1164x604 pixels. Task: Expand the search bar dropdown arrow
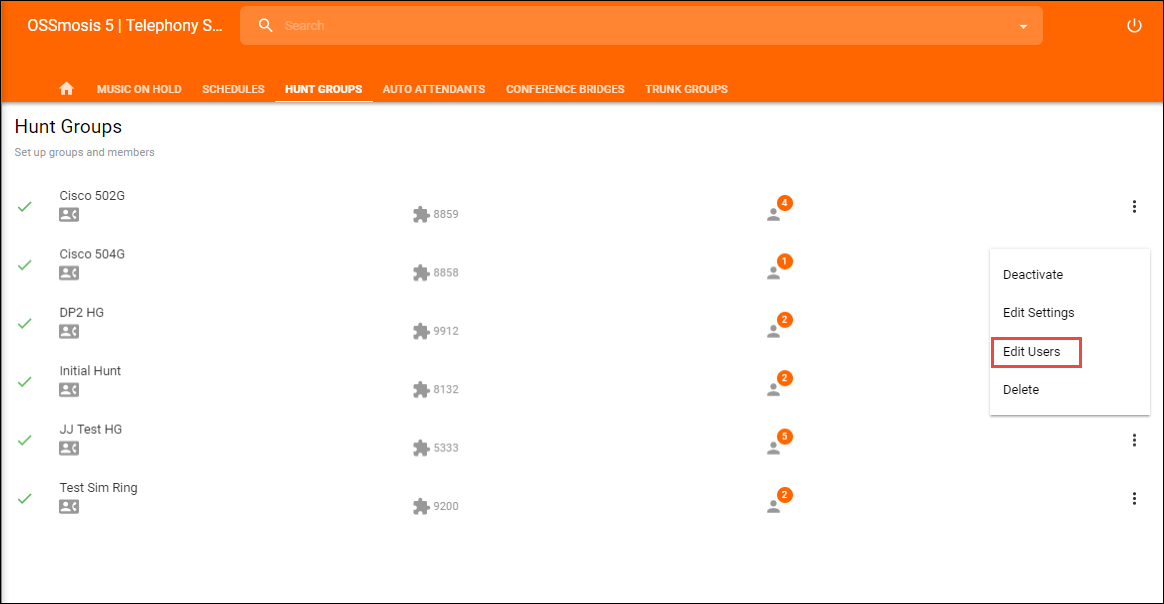pyautogui.click(x=1023, y=27)
